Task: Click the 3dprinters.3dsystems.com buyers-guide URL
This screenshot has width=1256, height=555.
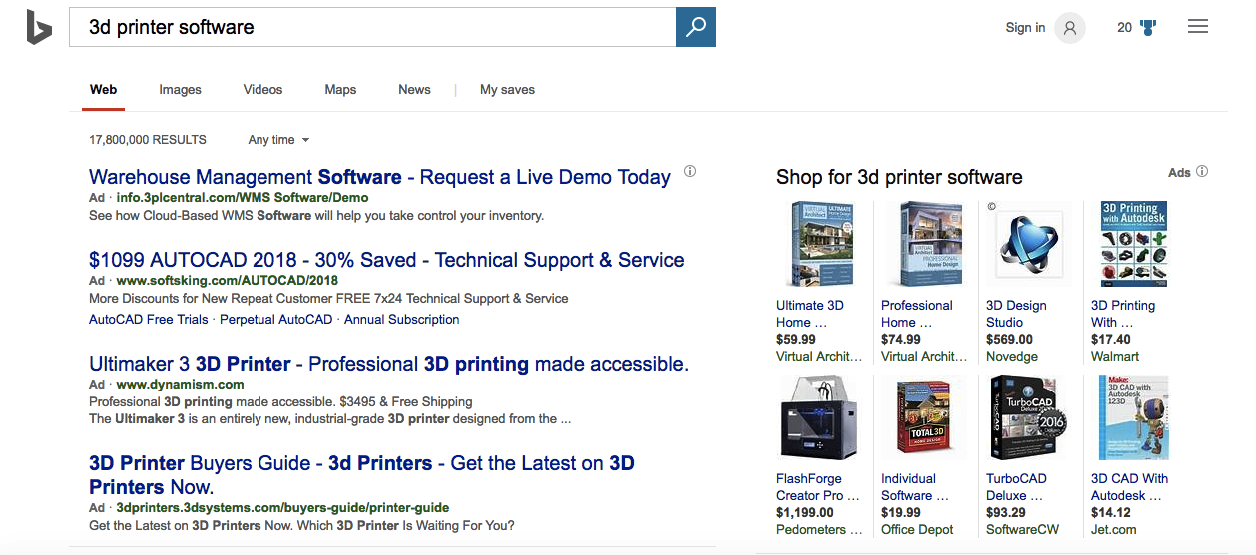Action: coord(283,508)
